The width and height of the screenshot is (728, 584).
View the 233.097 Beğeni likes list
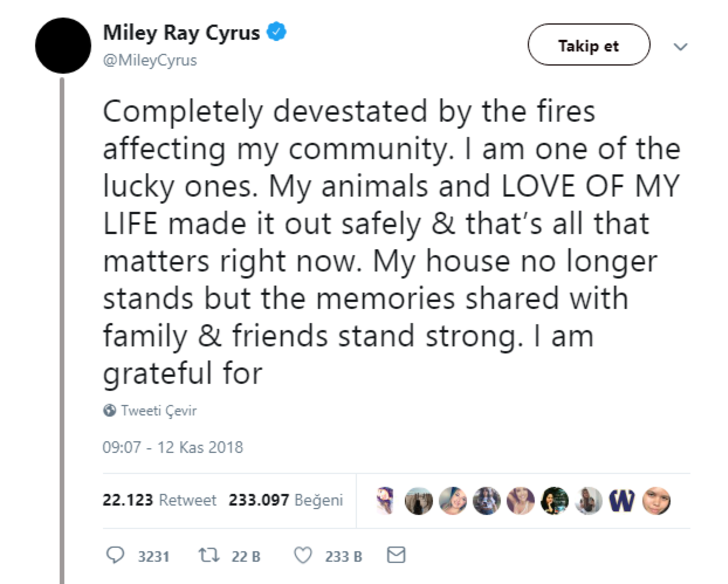click(x=286, y=500)
